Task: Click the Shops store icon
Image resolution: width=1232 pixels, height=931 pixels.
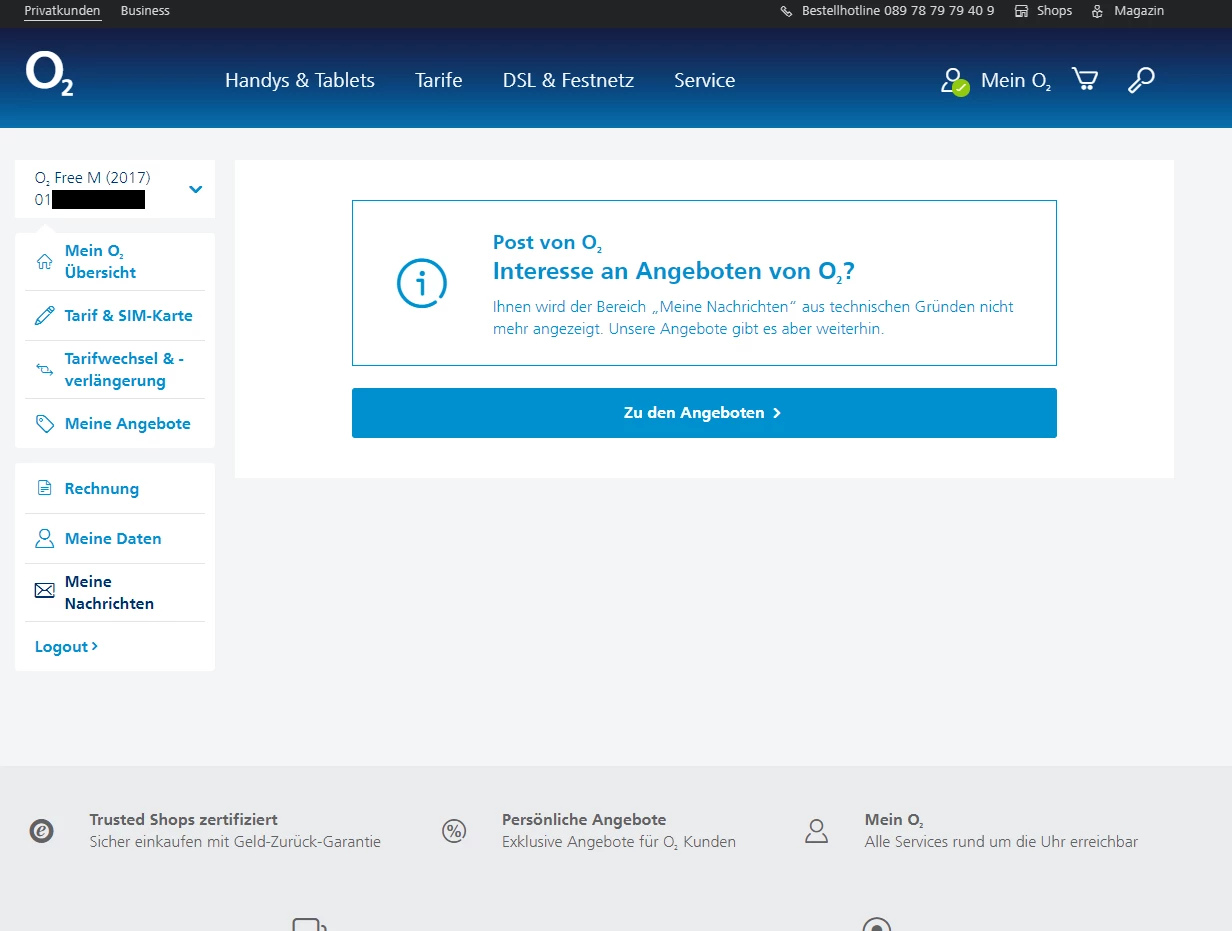Action: [1021, 11]
